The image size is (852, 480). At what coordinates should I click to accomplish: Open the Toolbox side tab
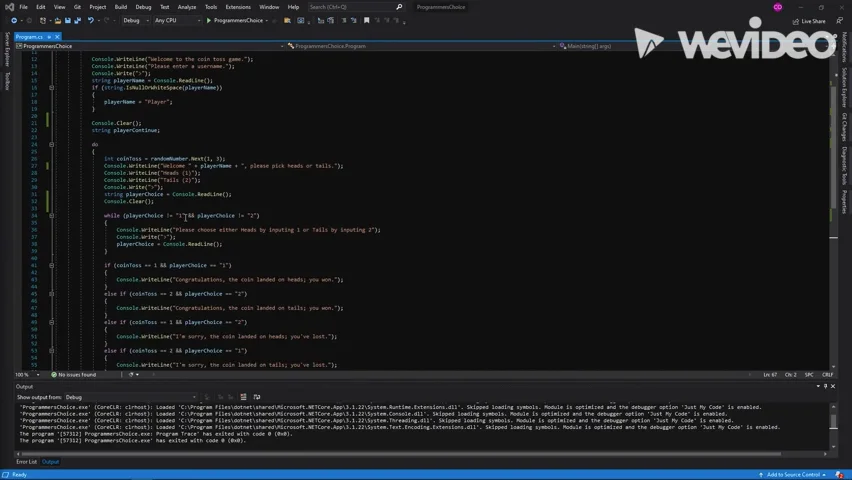pyautogui.click(x=7, y=80)
